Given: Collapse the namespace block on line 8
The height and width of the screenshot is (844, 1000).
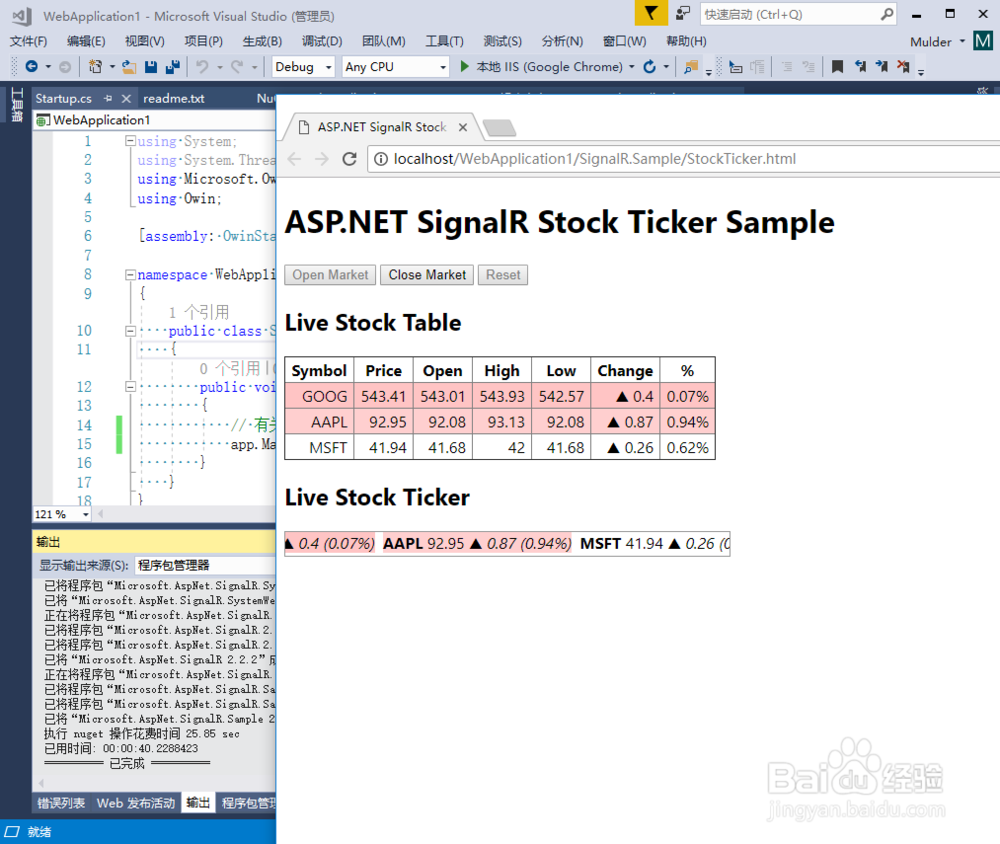Looking at the screenshot, I should pos(130,275).
